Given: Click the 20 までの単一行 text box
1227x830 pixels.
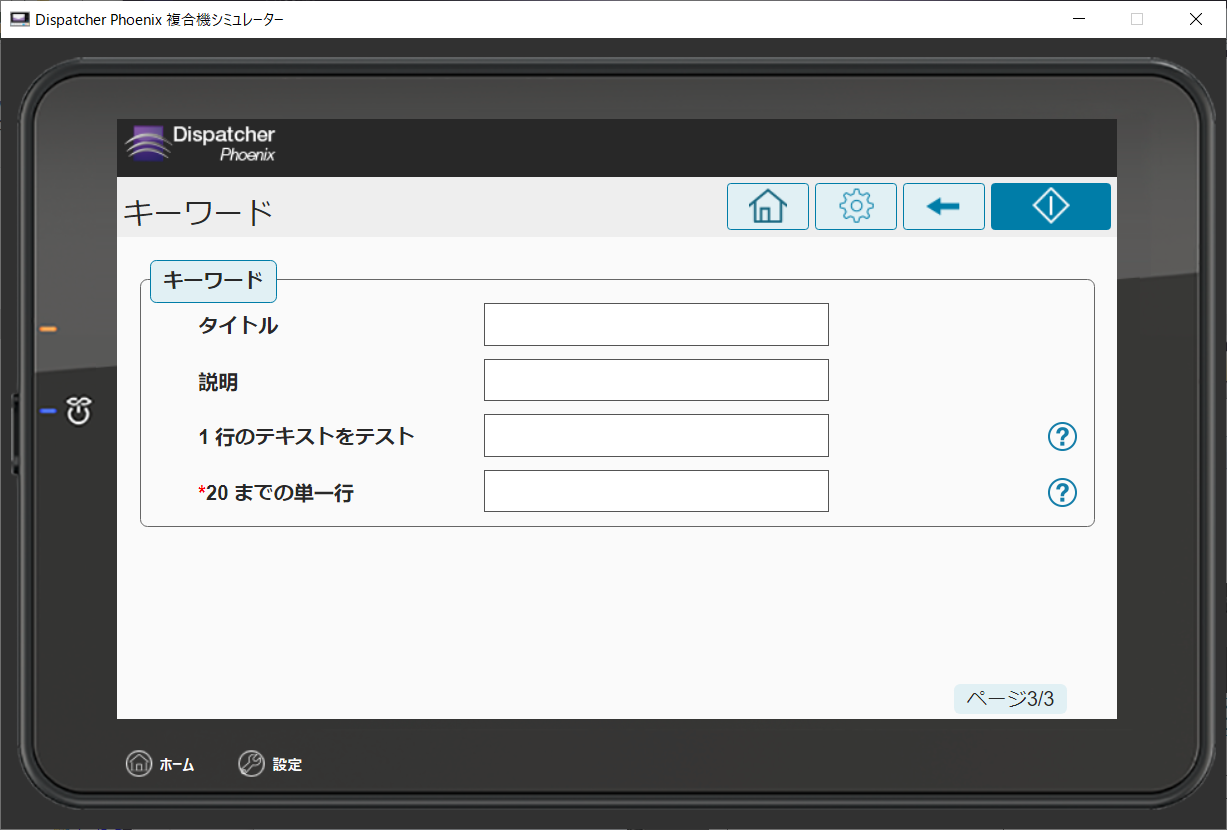Looking at the screenshot, I should (x=656, y=491).
